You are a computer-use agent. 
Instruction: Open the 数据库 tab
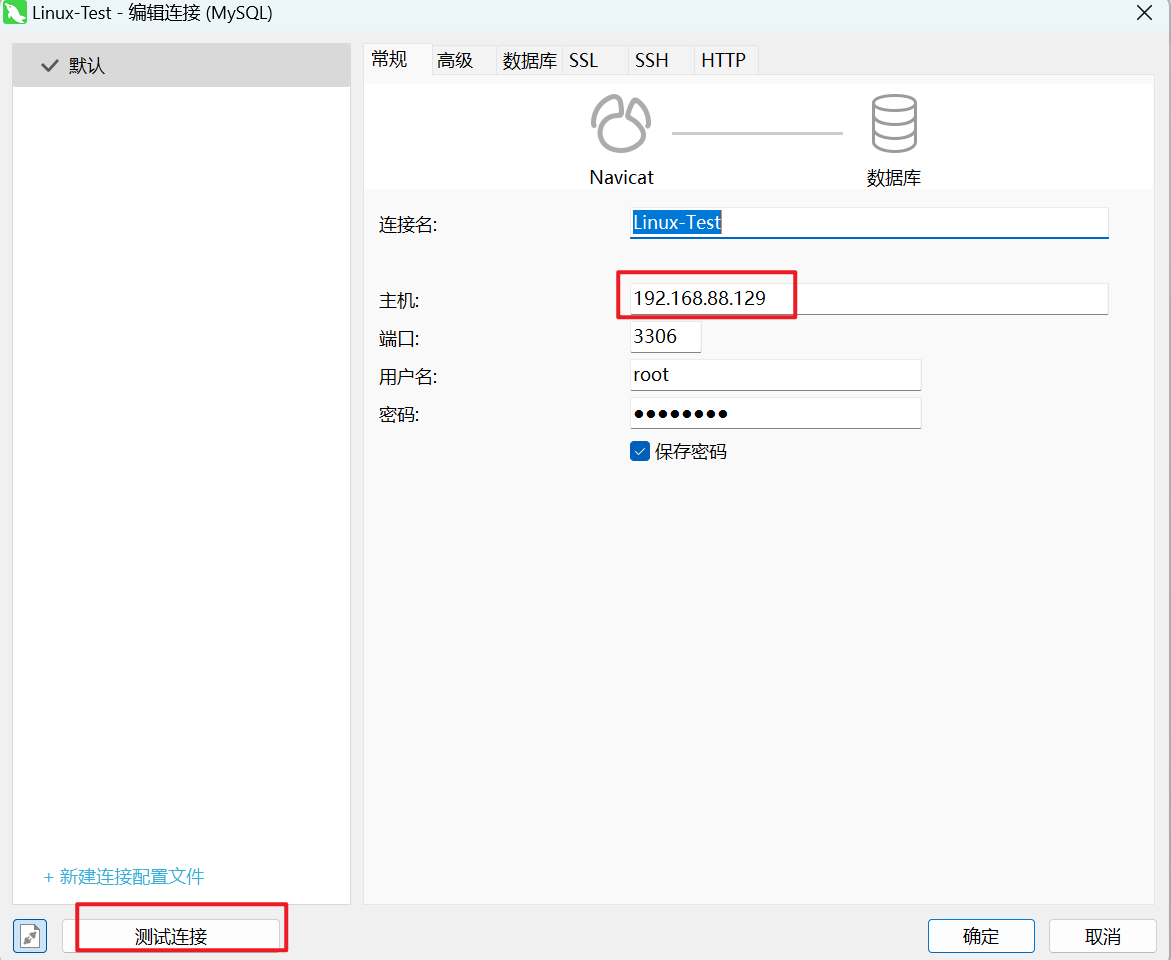(529, 60)
